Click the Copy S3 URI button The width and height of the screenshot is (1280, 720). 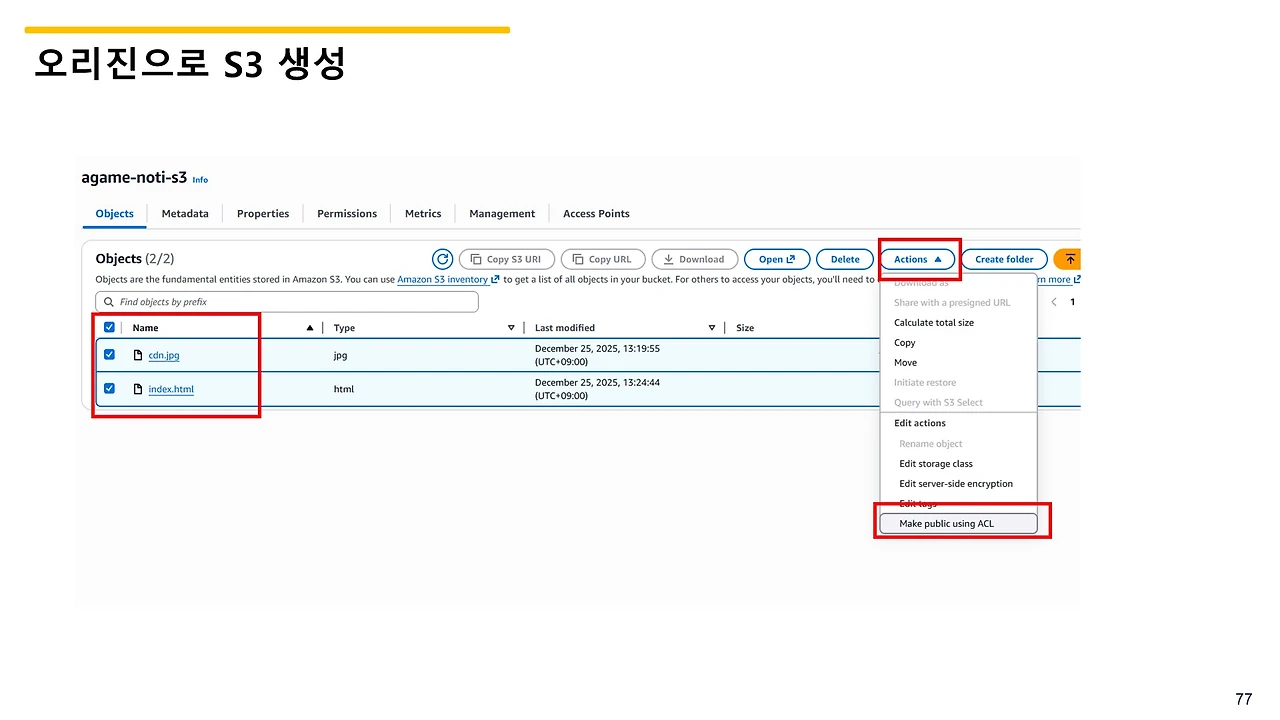505,259
